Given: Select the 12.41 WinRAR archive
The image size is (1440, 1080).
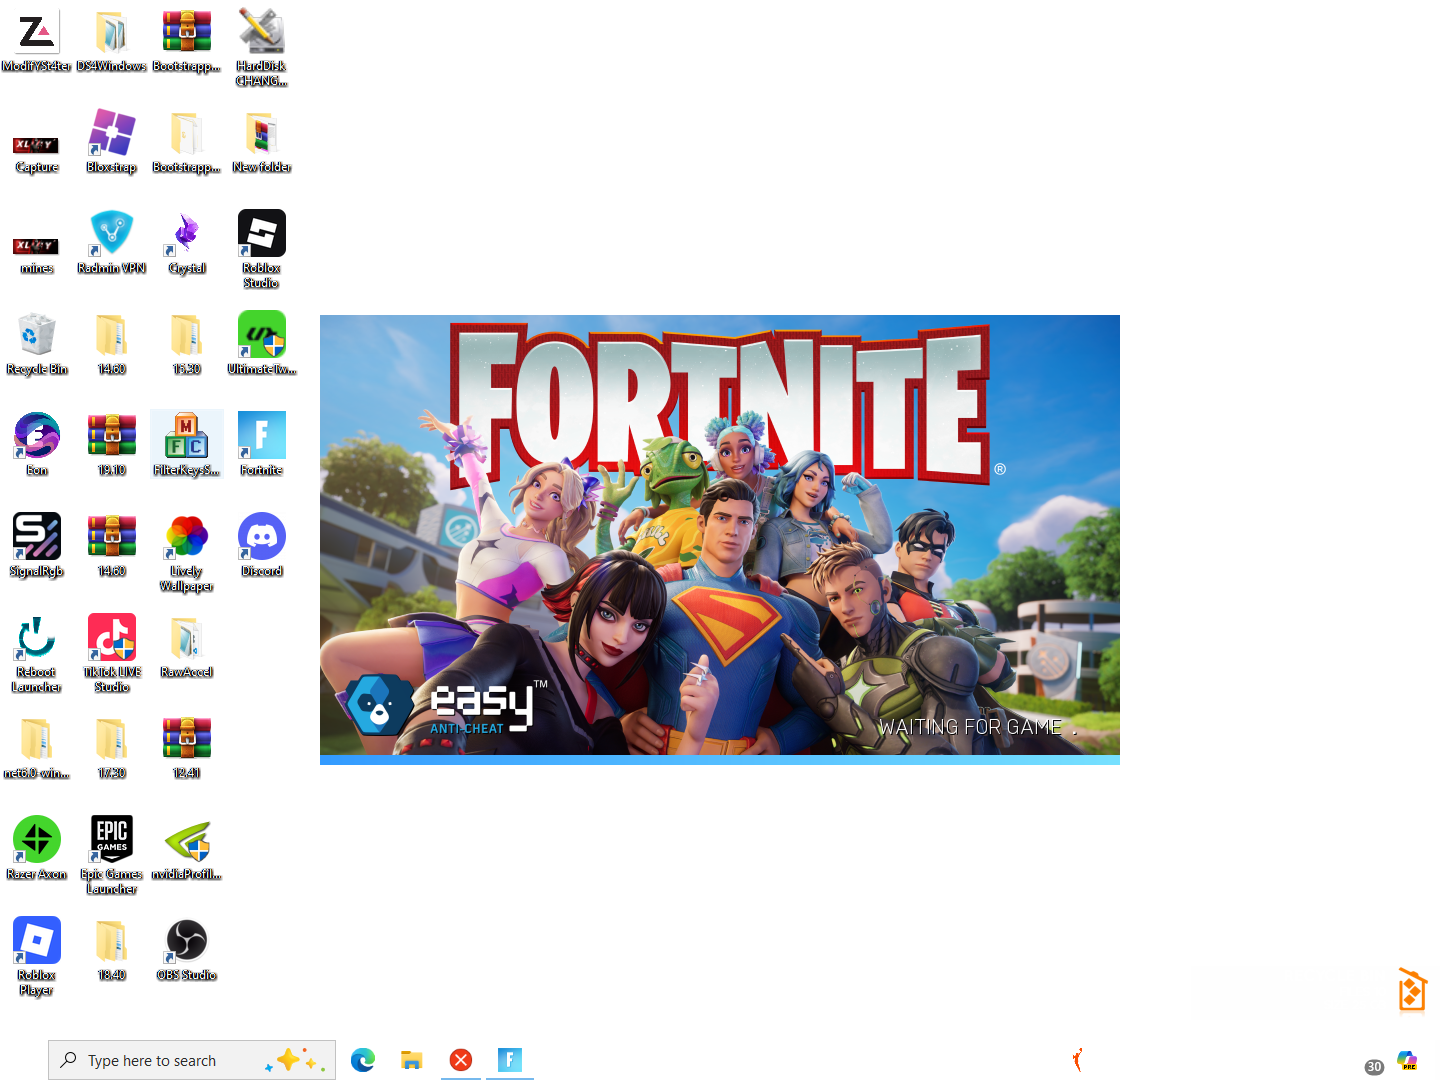Looking at the screenshot, I should click(x=187, y=747).
